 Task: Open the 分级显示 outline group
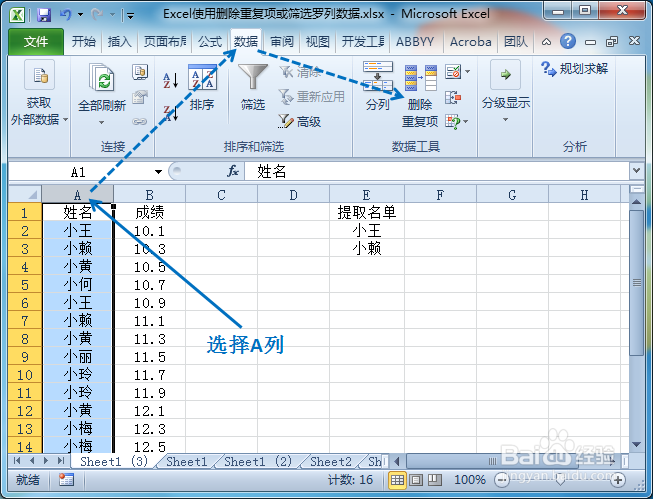coord(506,92)
